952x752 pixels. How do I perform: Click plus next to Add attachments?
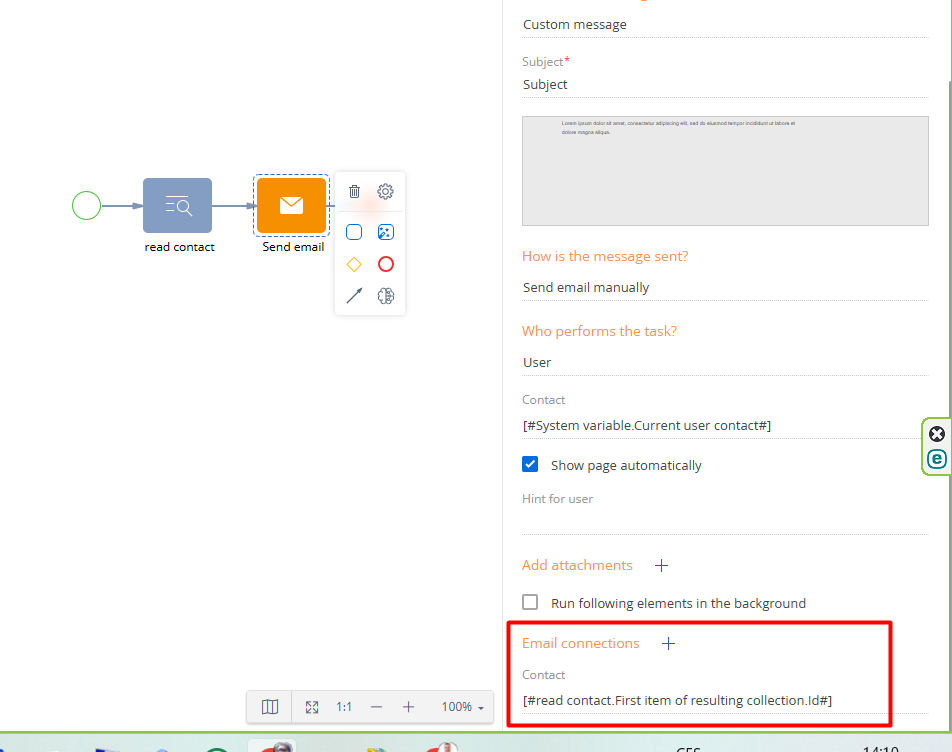point(661,566)
